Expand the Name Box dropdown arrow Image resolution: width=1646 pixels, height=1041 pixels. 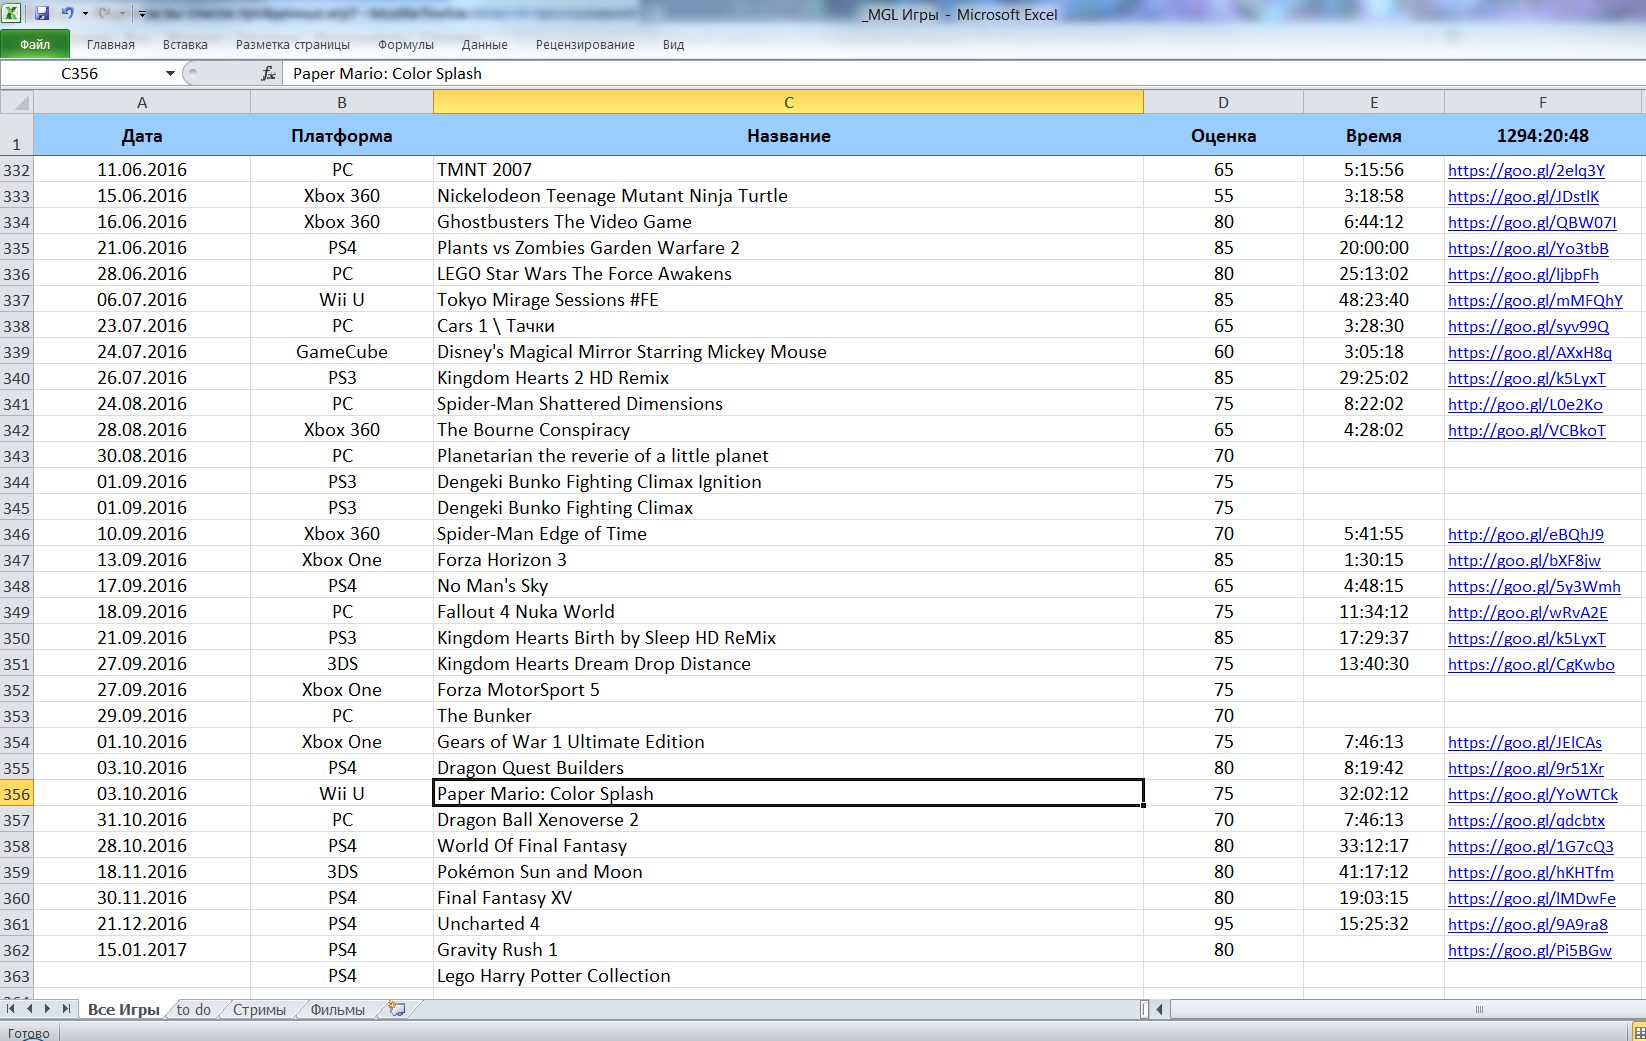point(170,73)
